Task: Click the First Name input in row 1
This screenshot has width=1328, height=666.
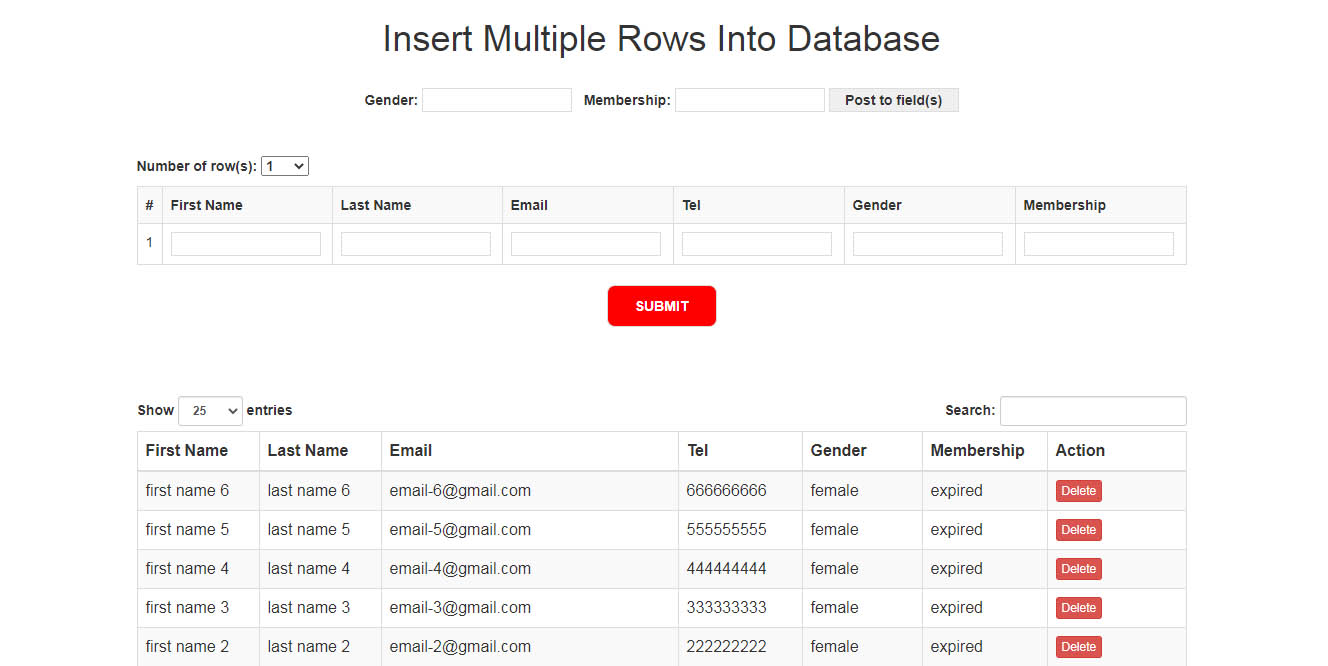Action: point(246,244)
